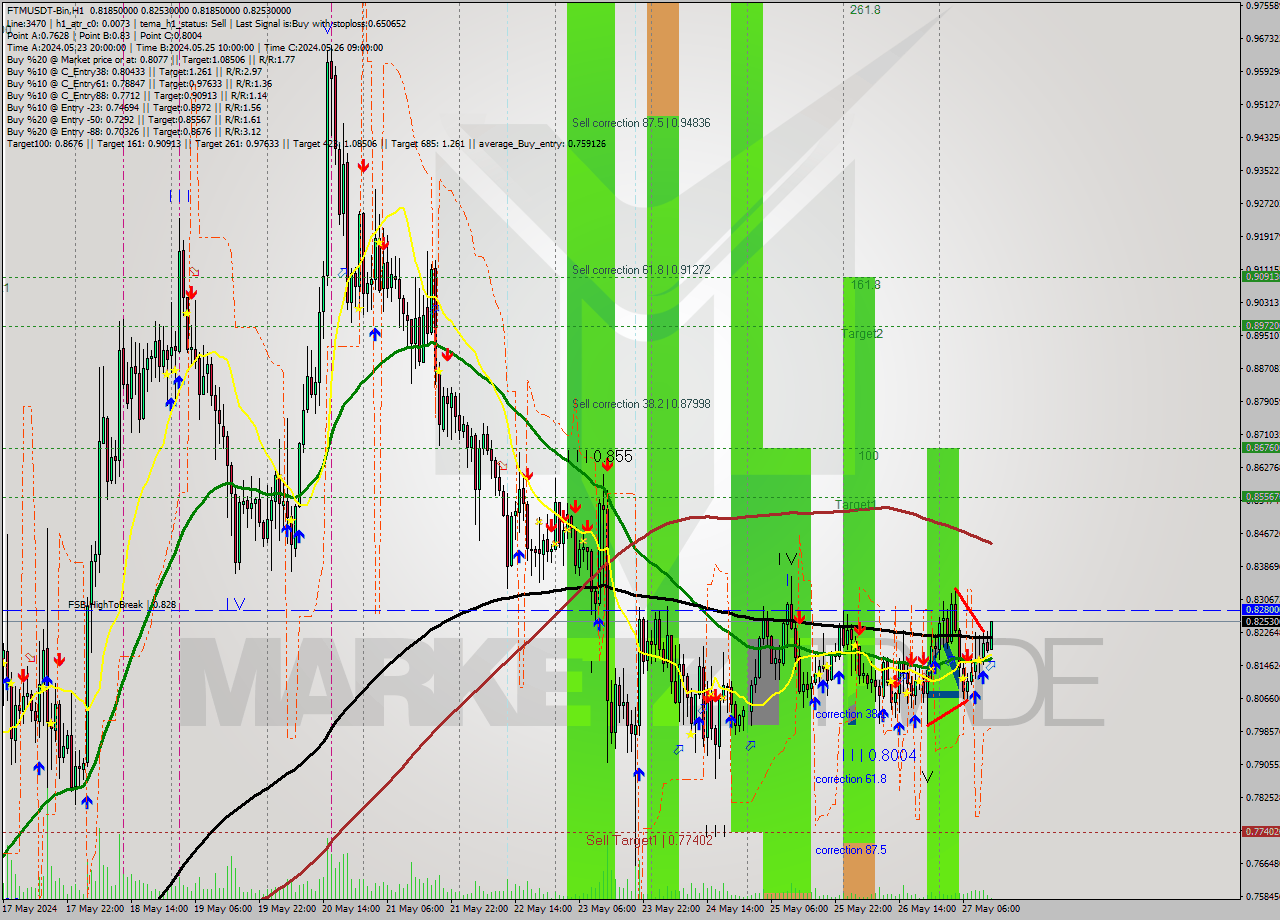Click the 'FSB-HighToBreak | 0.828' label
The height and width of the screenshot is (920, 1280).
click(x=122, y=605)
